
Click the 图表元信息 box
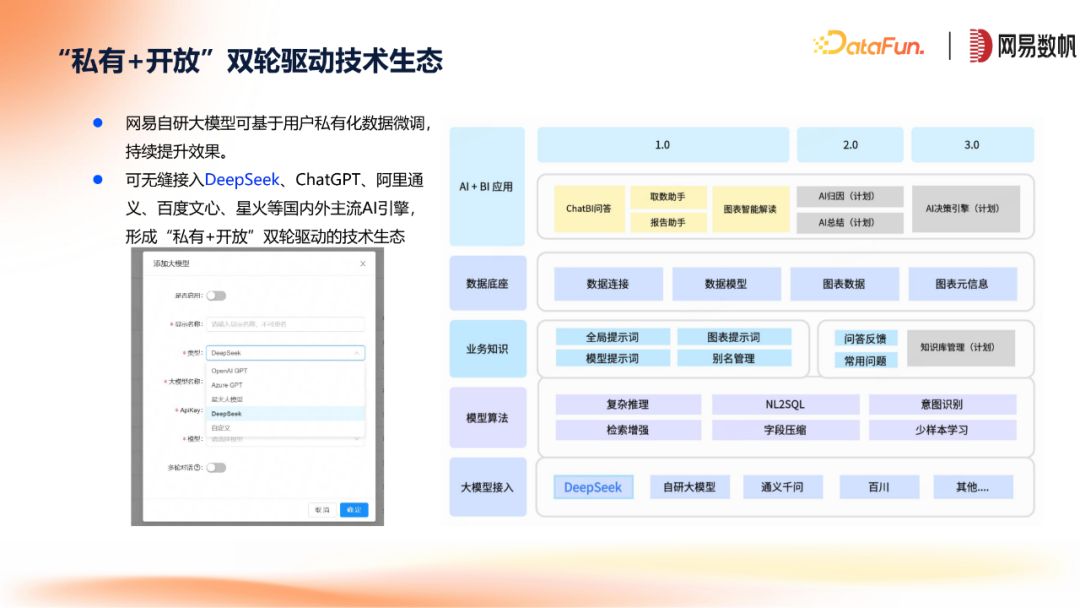tap(962, 284)
